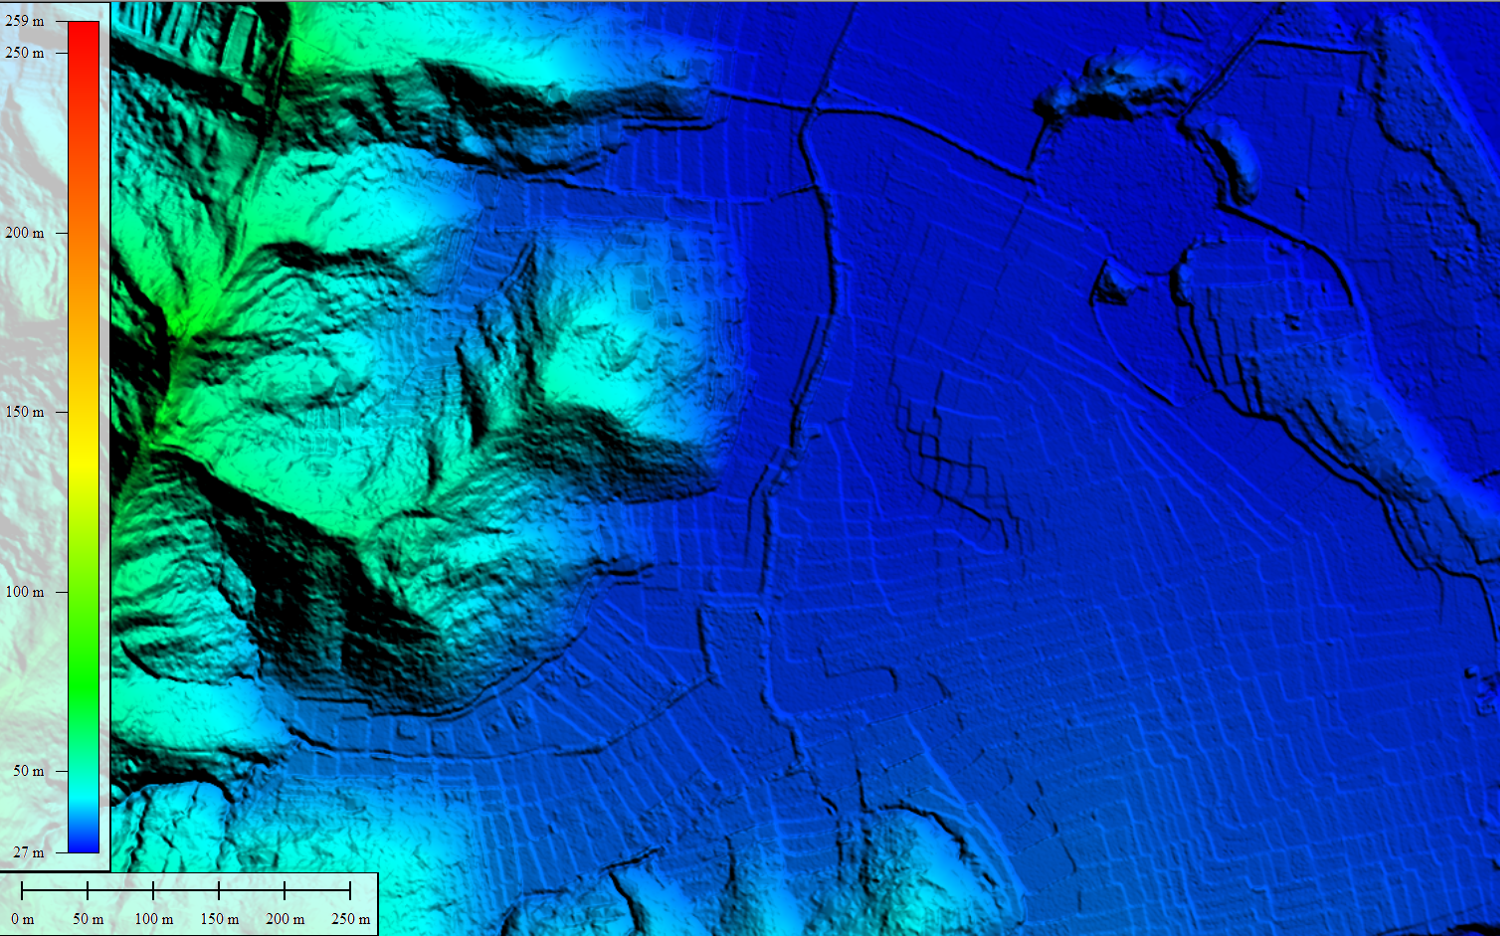Click the 100 m tick mark on the color legend

click(x=62, y=592)
